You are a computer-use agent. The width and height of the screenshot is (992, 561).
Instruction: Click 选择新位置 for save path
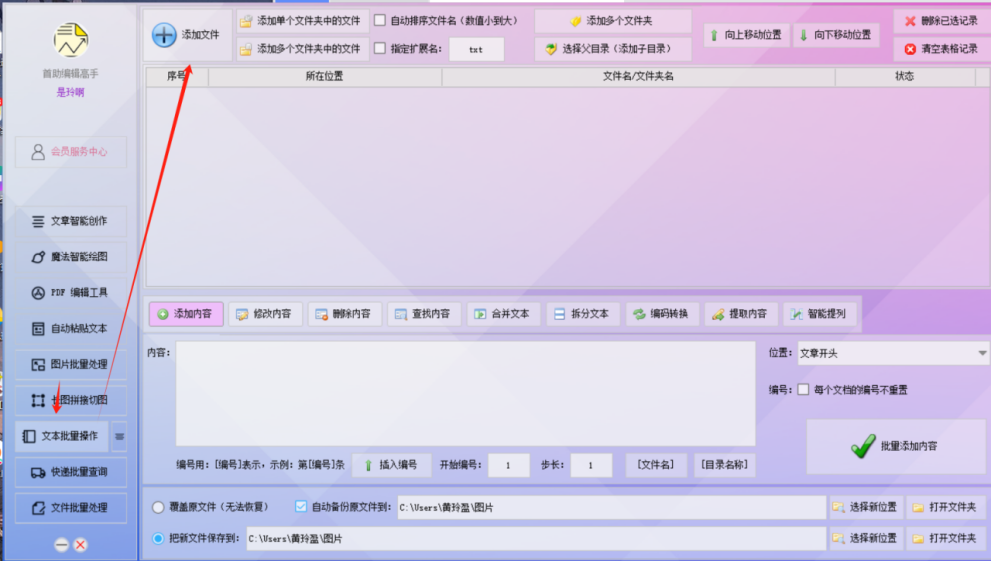(865, 538)
